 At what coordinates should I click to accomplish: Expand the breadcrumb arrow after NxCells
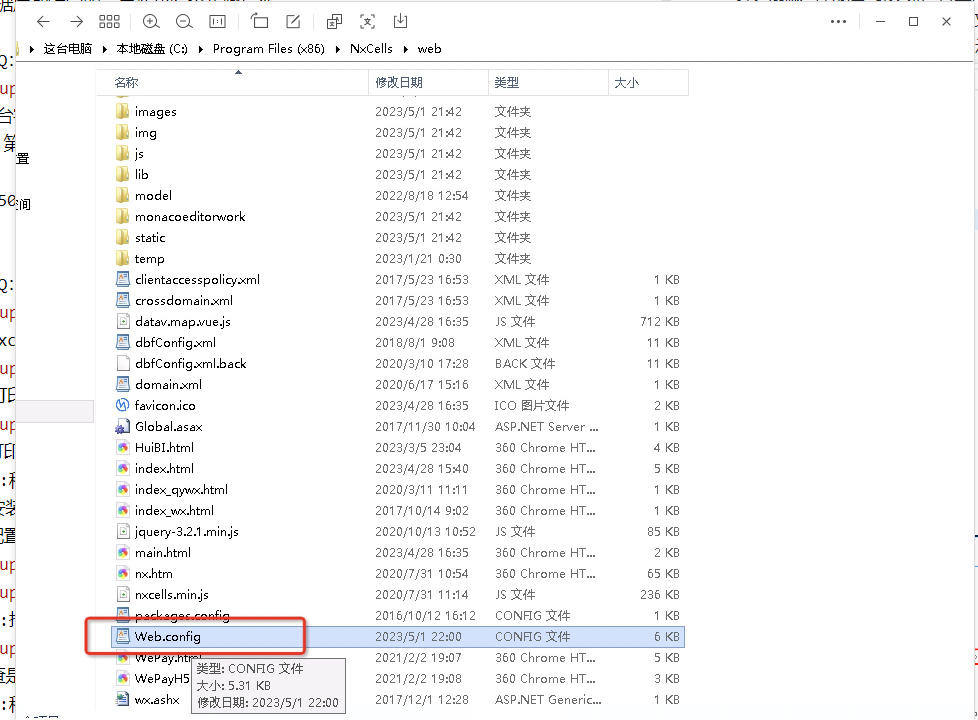point(406,48)
